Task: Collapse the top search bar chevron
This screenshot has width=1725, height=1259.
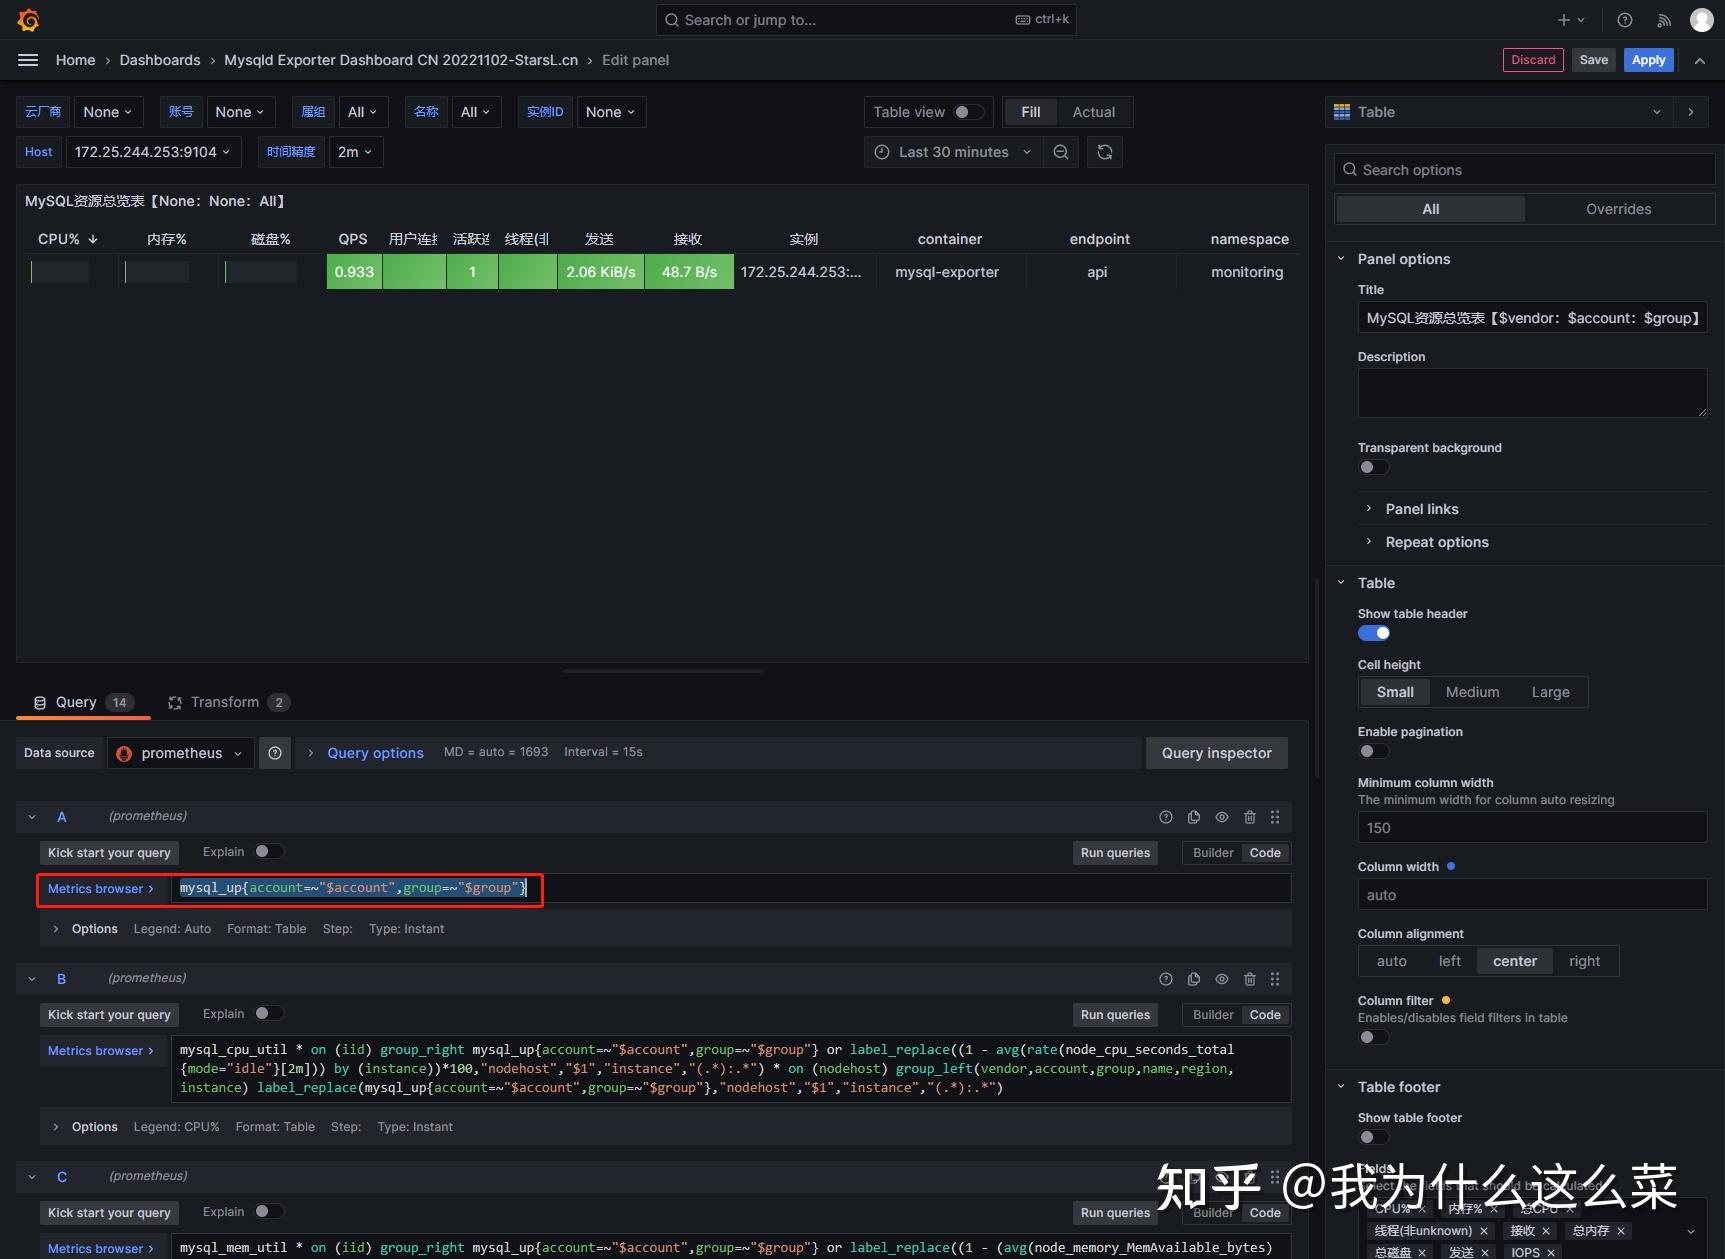Action: (x=1699, y=60)
